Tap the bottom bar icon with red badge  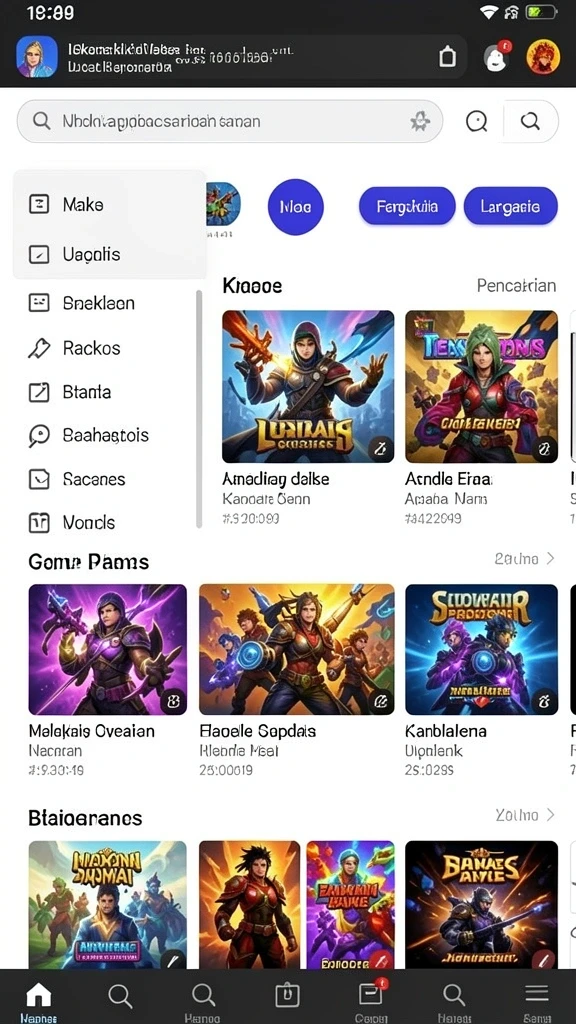[x=371, y=994]
